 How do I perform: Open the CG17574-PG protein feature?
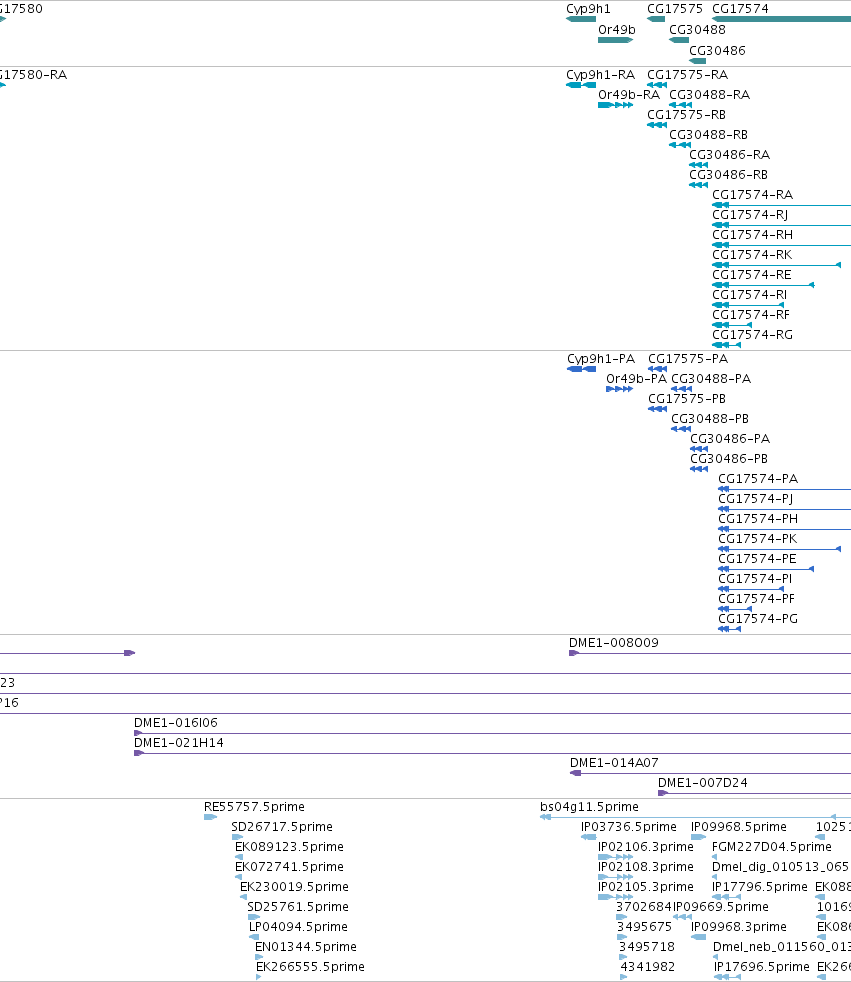[730, 629]
